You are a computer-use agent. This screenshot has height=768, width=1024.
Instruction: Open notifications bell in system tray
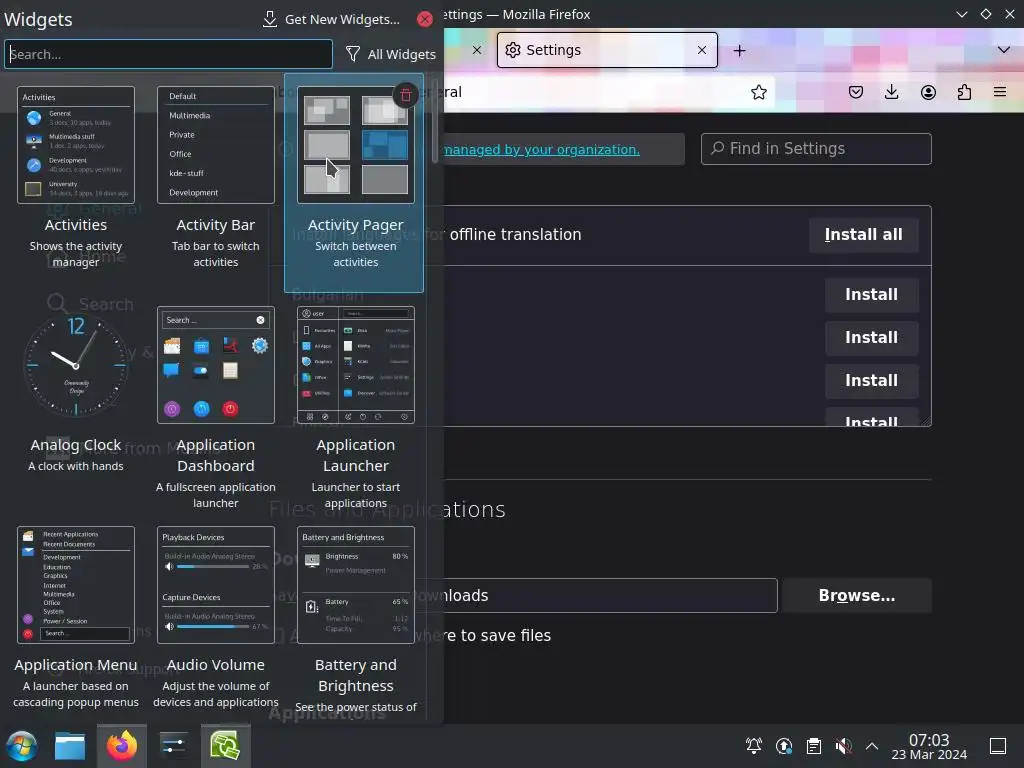(x=754, y=746)
